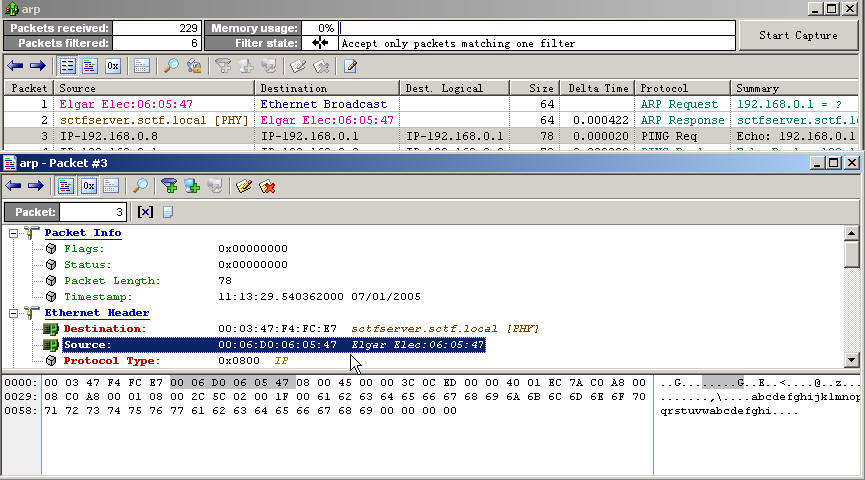Click the [x] icon beside packet number

pyautogui.click(x=145, y=212)
